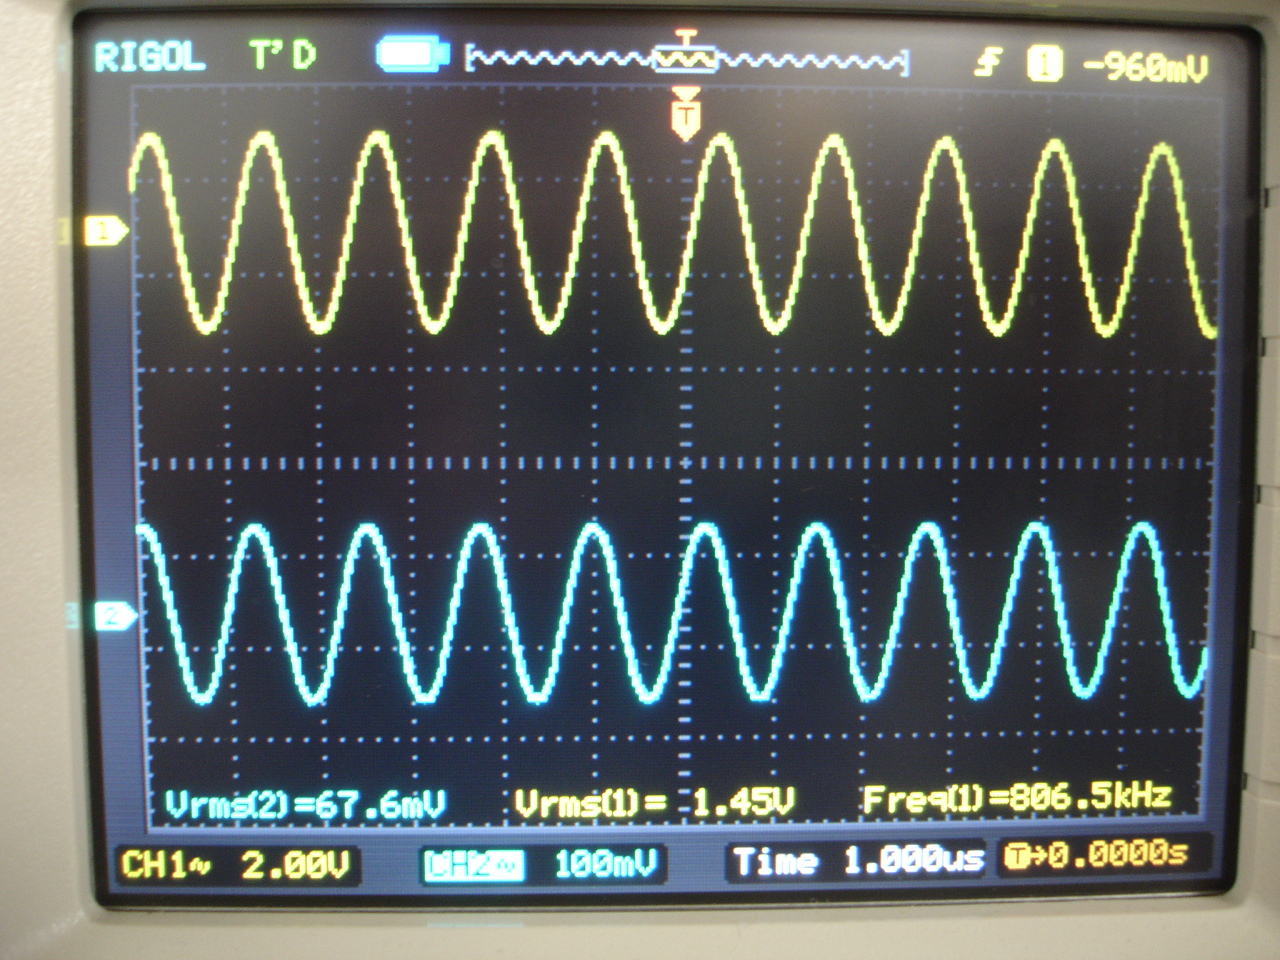Click the battery status icon

[x=413, y=55]
